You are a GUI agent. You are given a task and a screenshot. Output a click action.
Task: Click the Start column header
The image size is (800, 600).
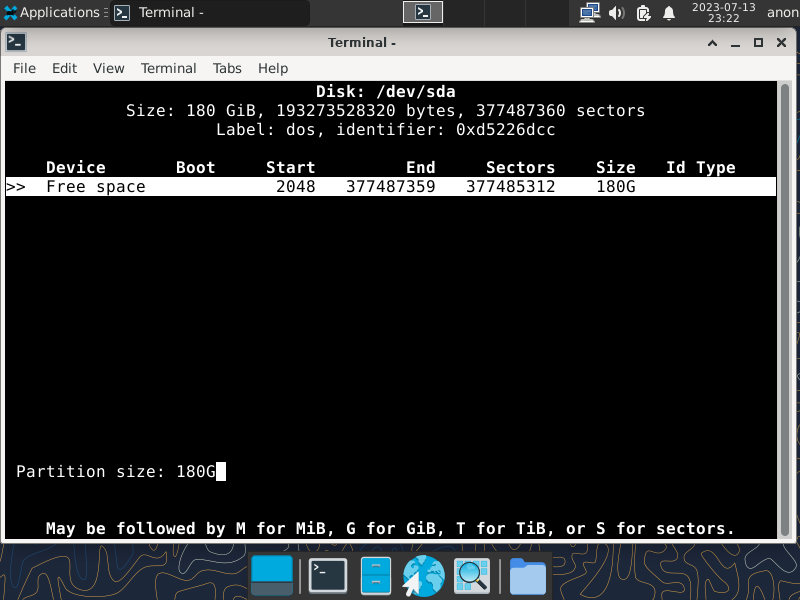pos(290,167)
